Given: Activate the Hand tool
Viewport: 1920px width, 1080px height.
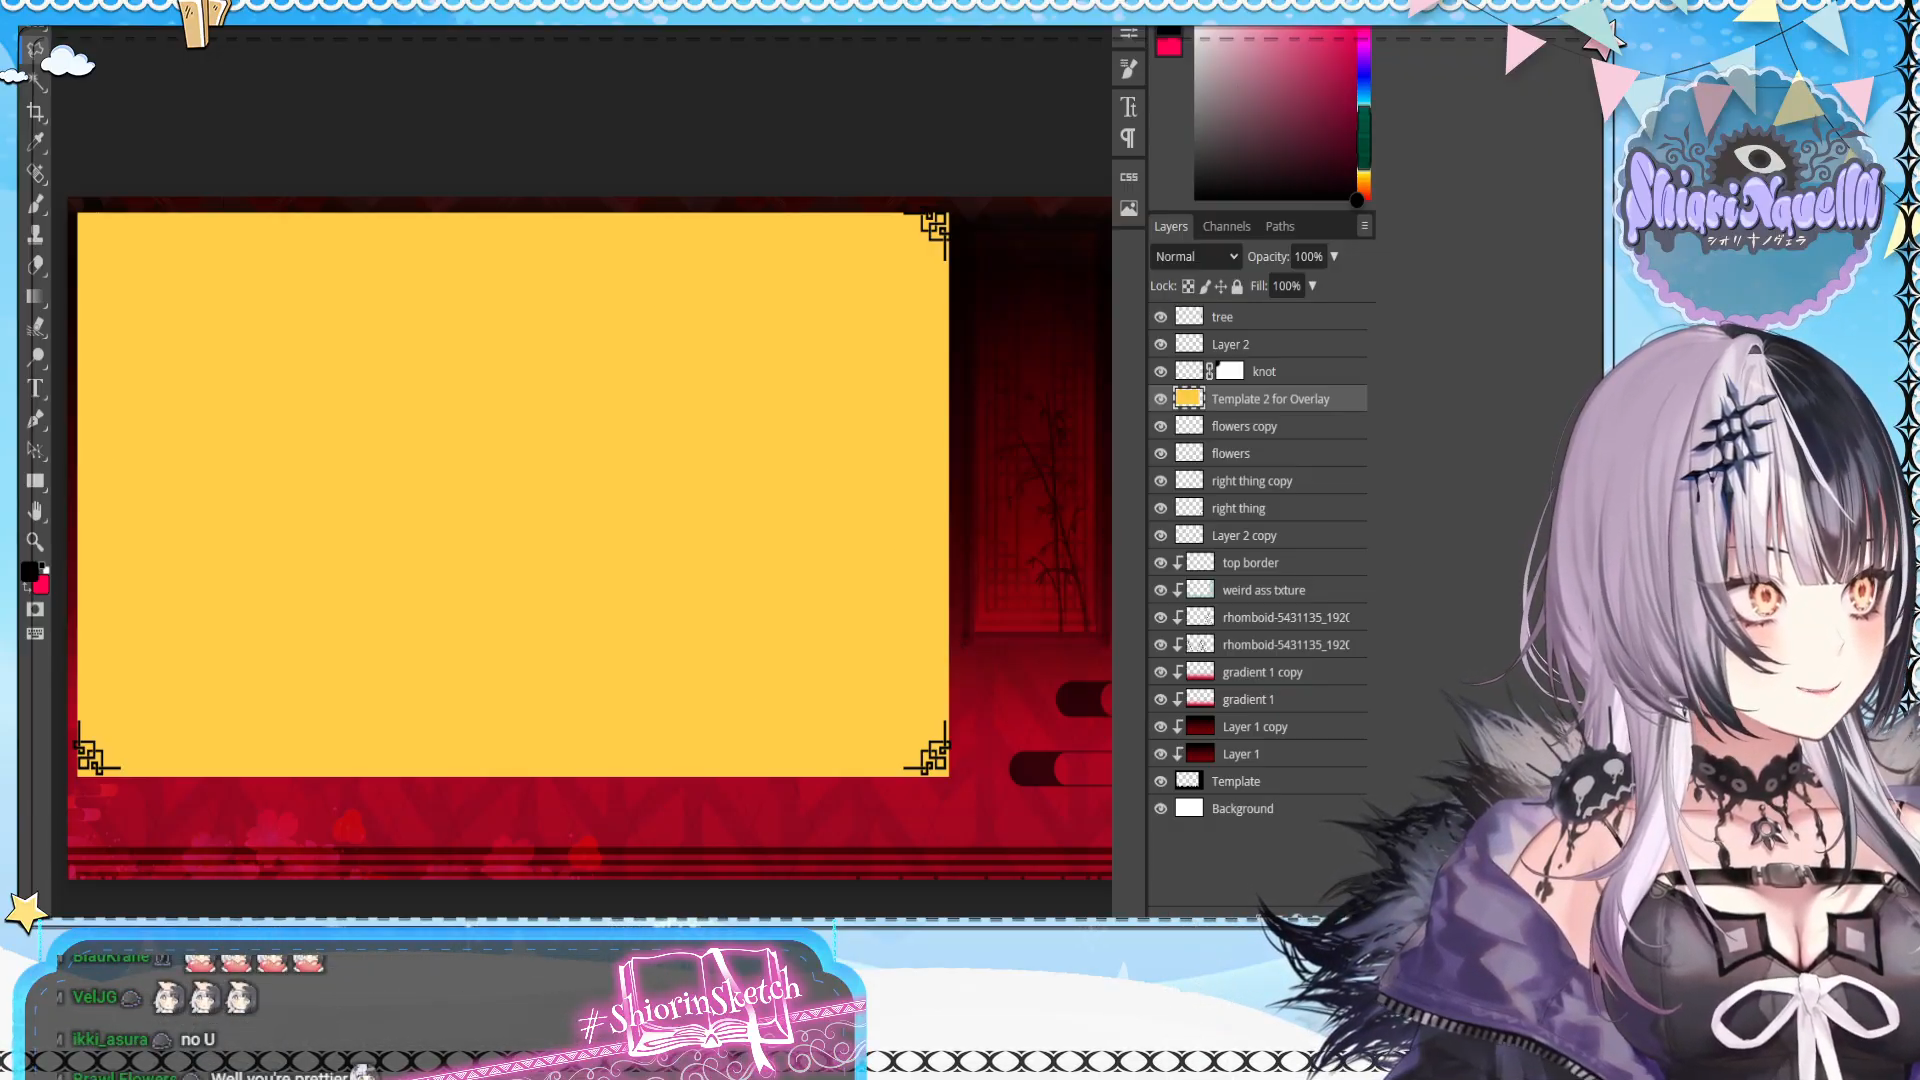Looking at the screenshot, I should point(36,511).
